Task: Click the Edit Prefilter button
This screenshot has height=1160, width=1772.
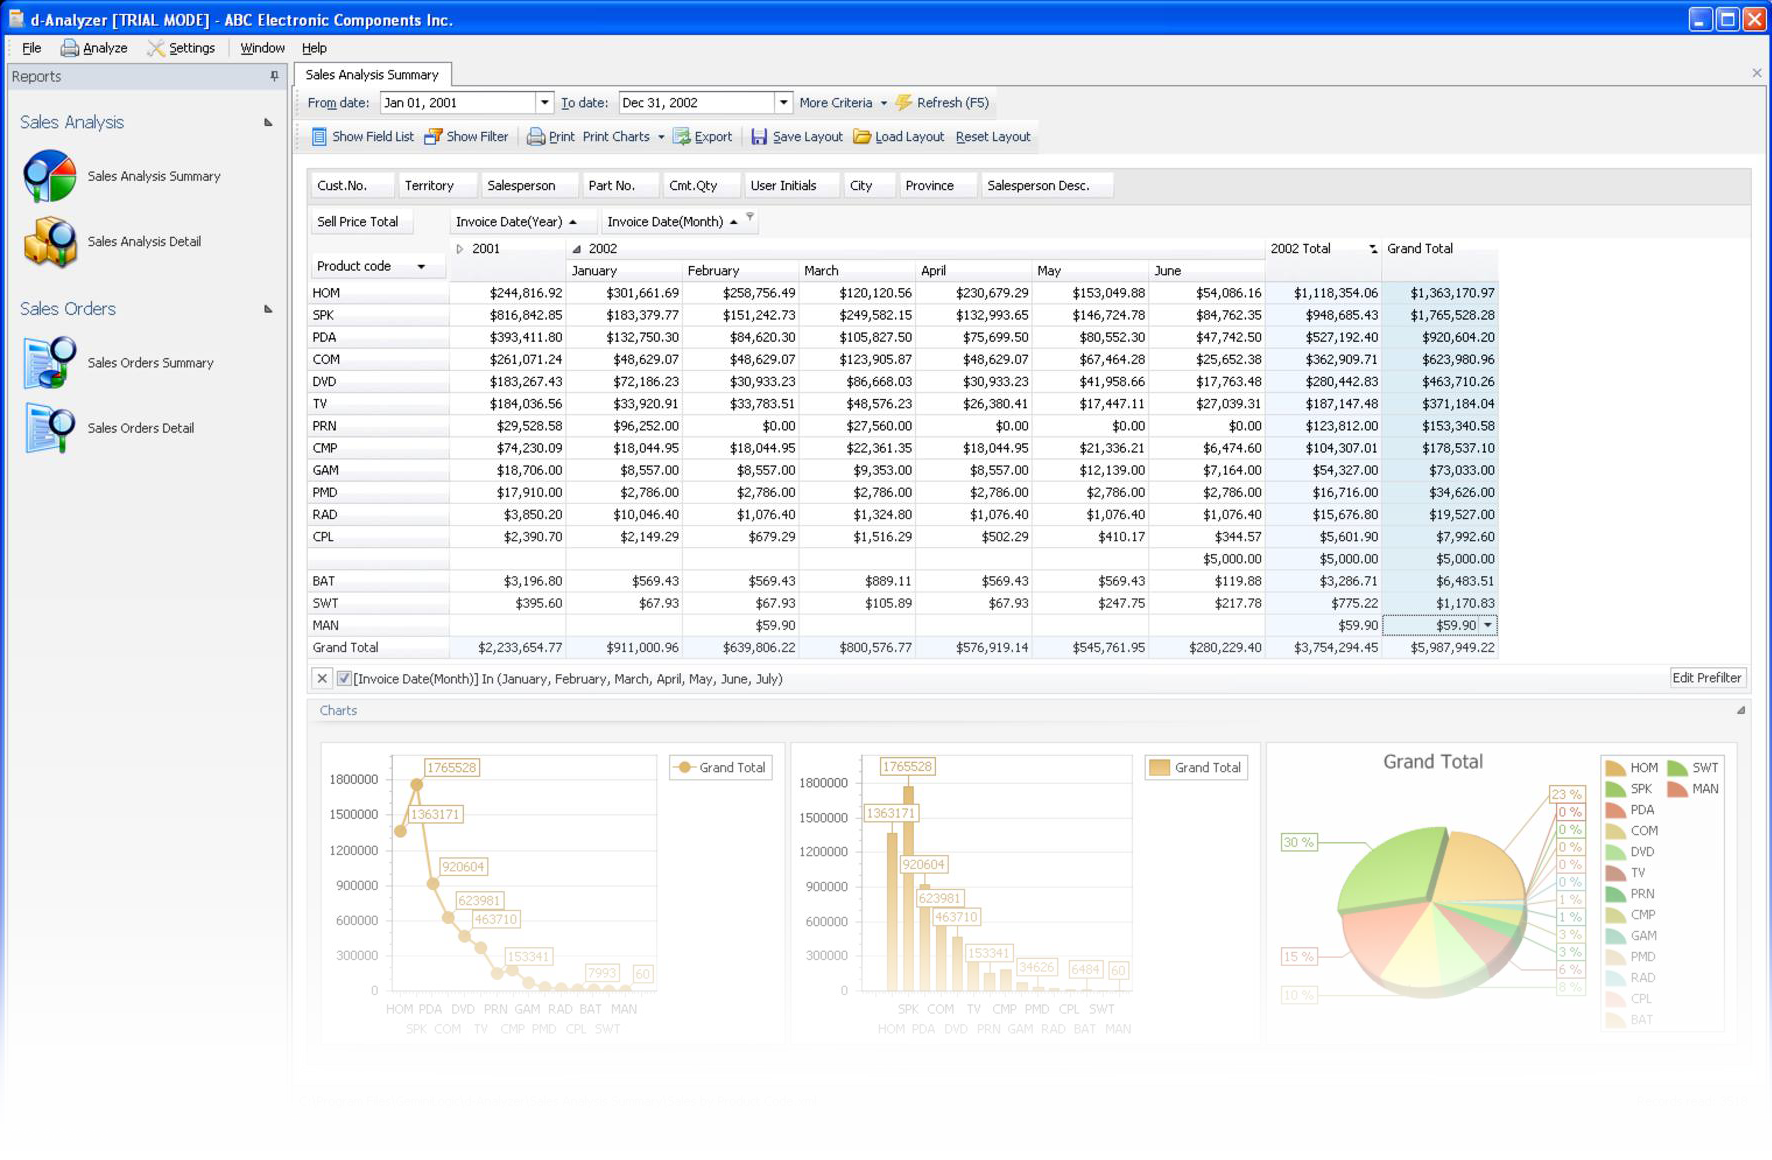Action: click(x=1706, y=678)
